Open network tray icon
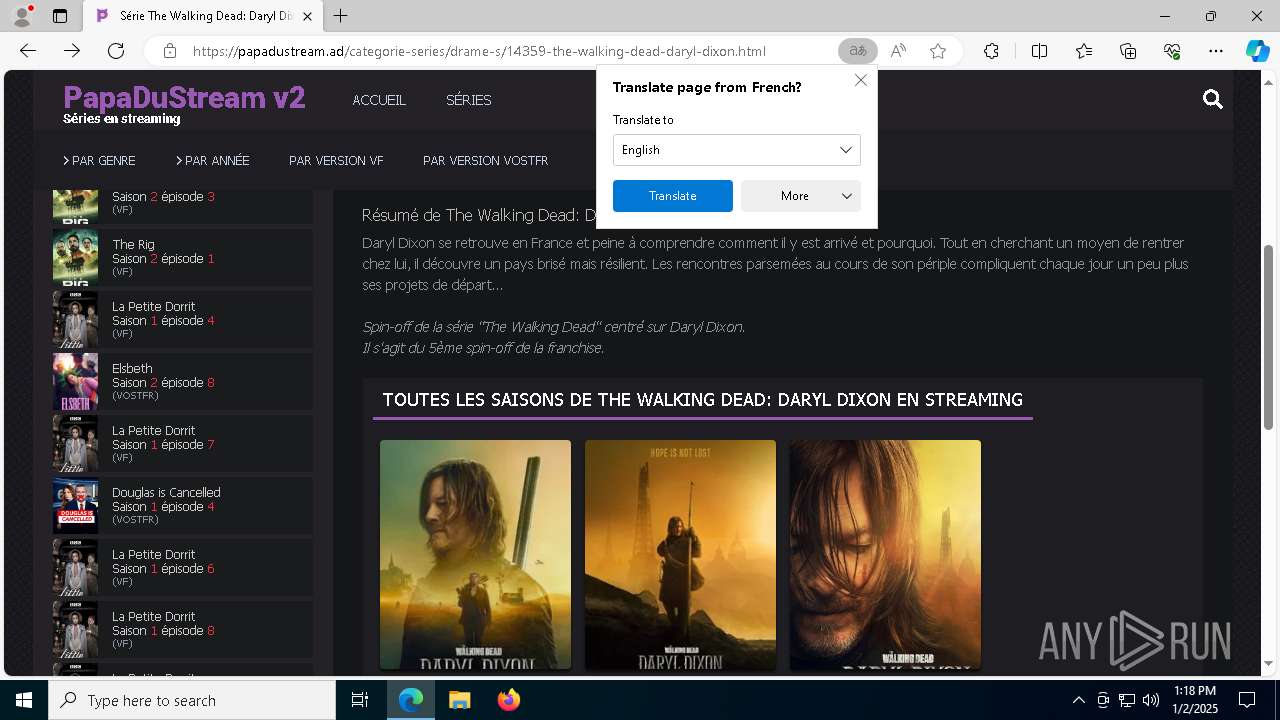This screenshot has height=720, width=1280. [x=1126, y=700]
